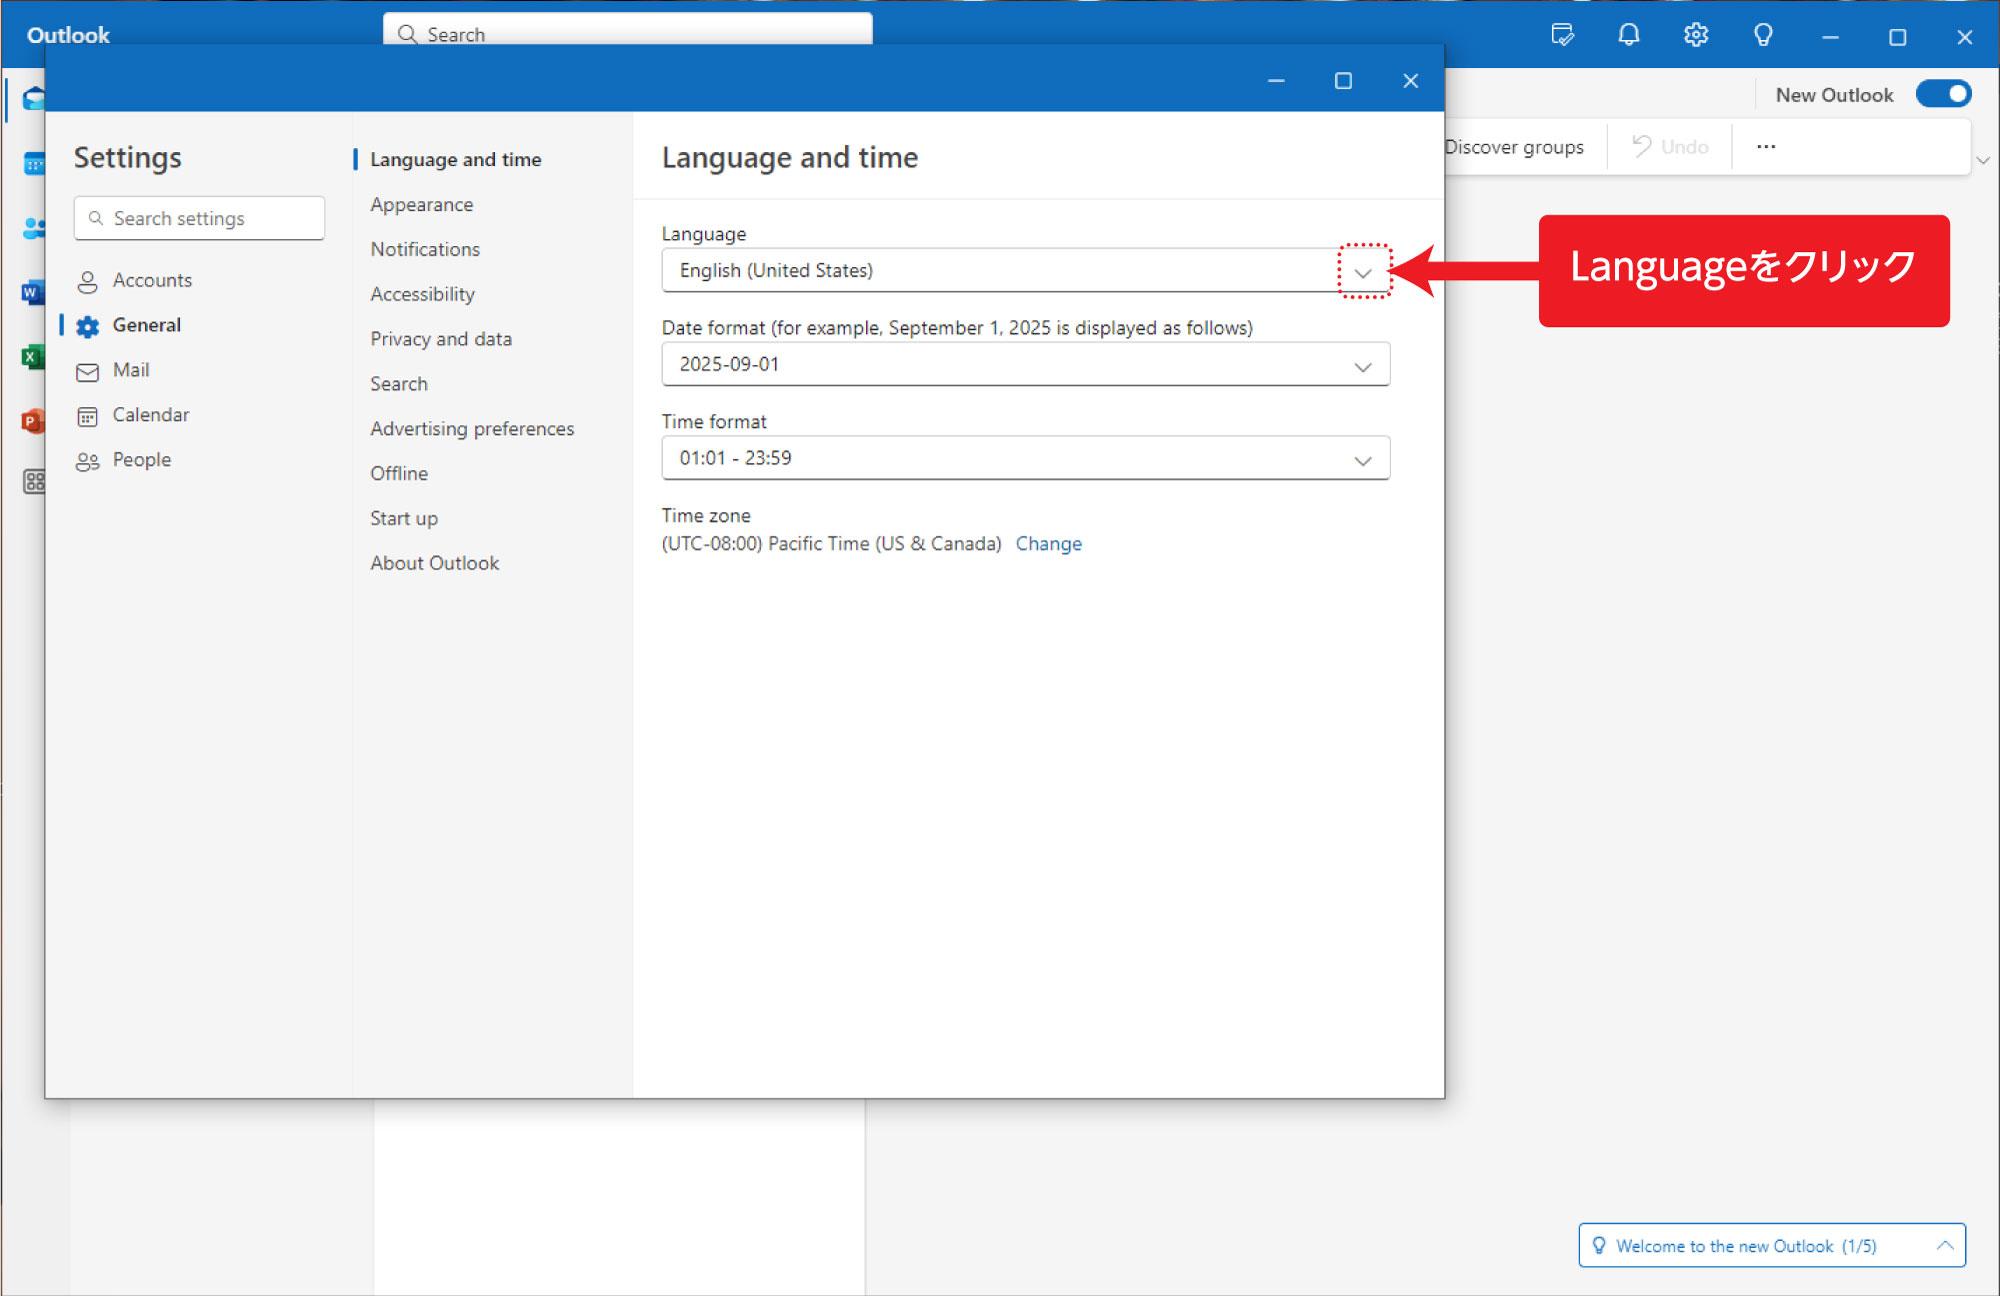Screen dimensions: 2000x1296
Task: Open settings via the gear icon
Action: (1696, 36)
